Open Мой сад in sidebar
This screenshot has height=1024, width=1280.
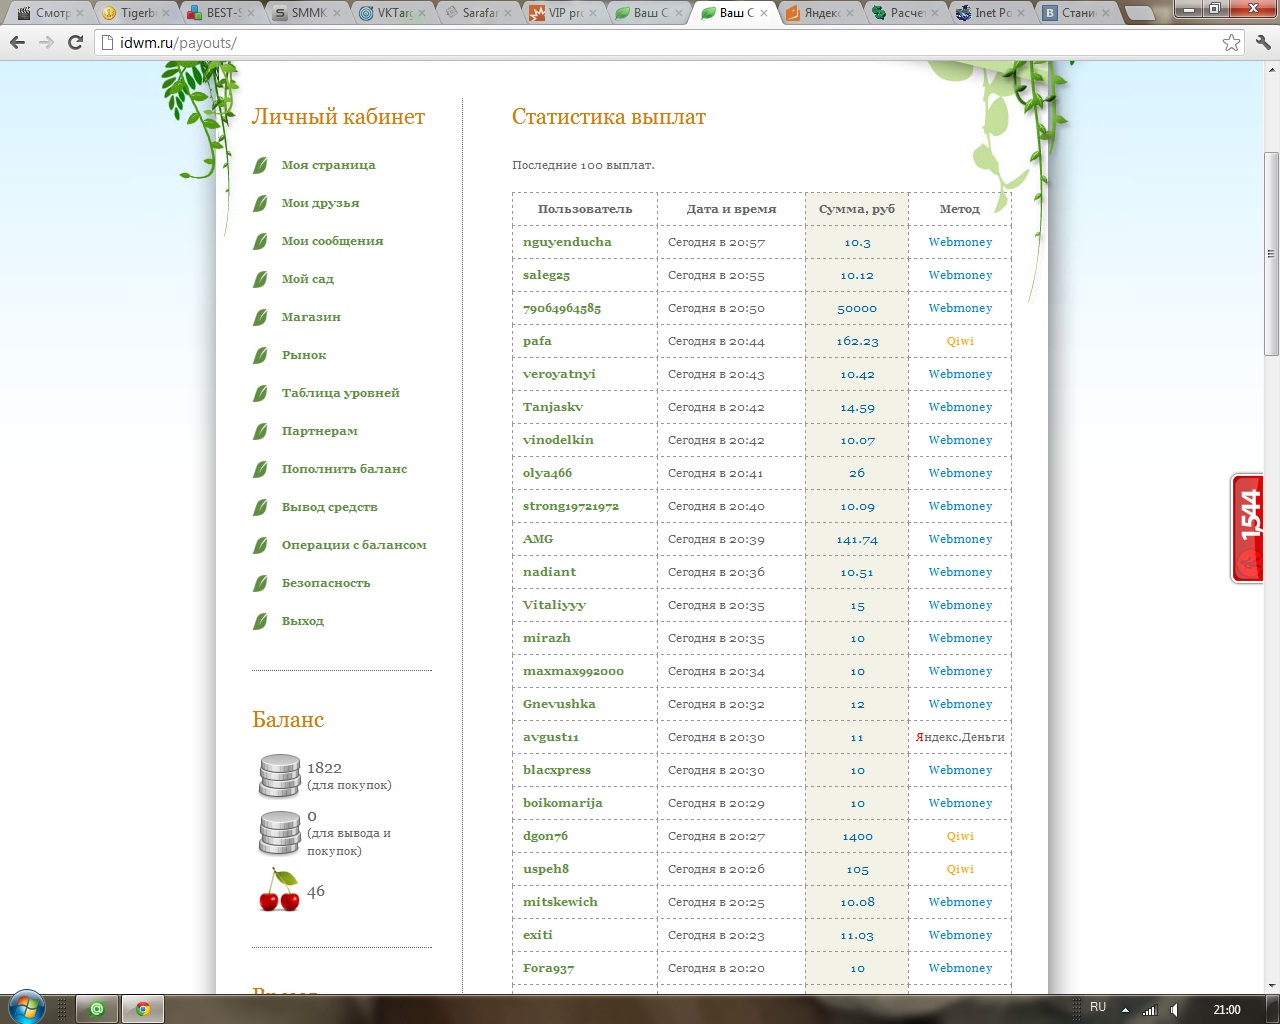coord(307,279)
